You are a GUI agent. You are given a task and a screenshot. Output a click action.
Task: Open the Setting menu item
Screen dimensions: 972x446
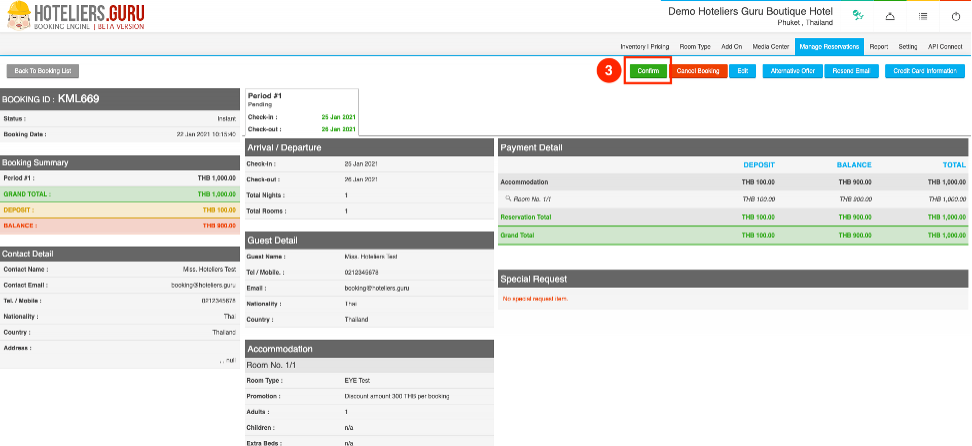coord(907,46)
